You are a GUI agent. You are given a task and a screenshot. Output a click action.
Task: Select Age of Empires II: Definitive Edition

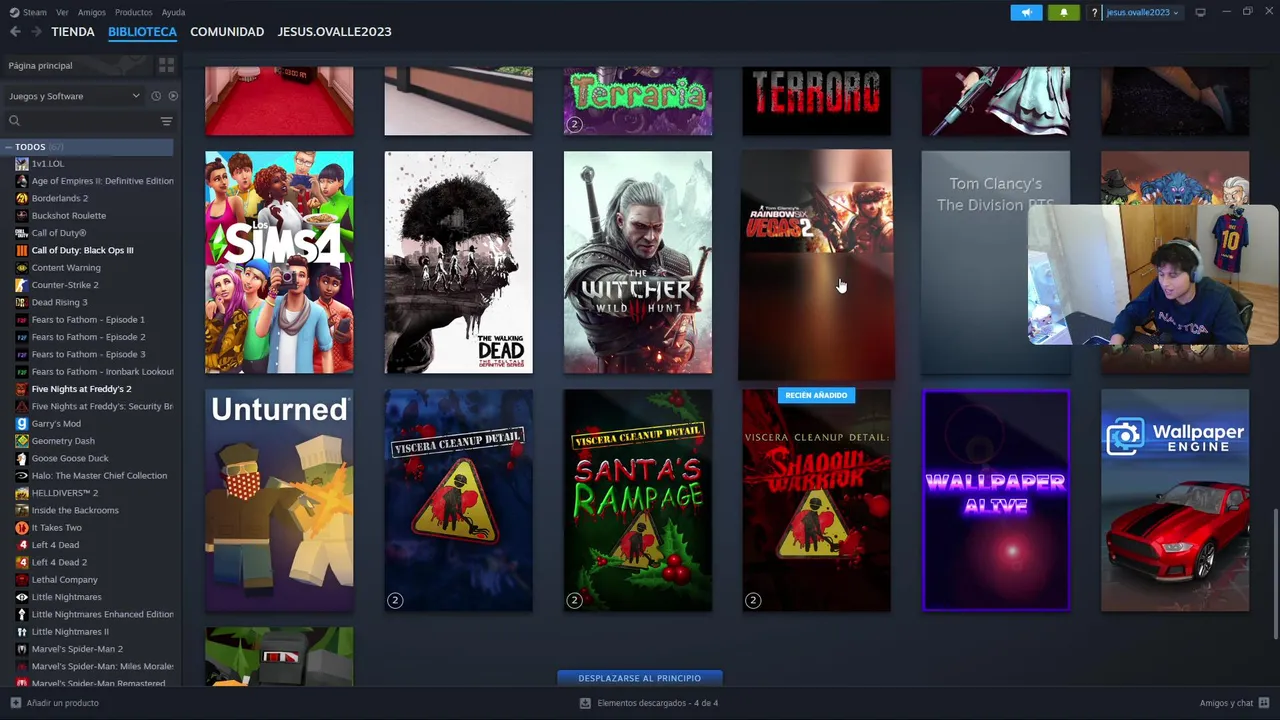pos(102,181)
